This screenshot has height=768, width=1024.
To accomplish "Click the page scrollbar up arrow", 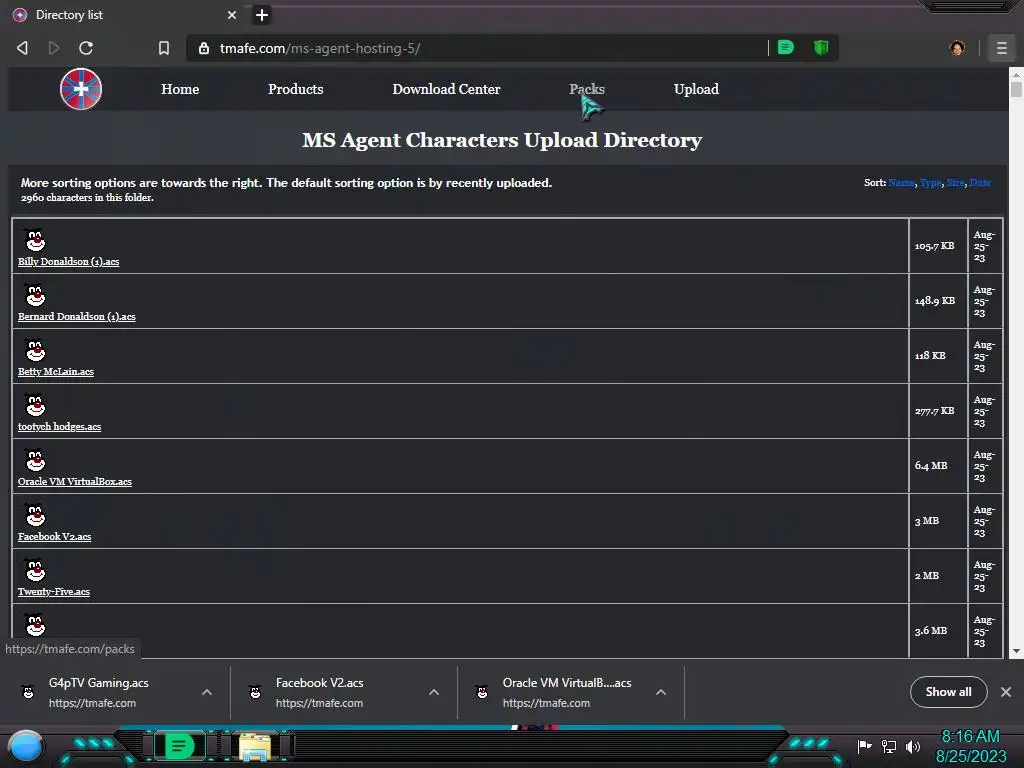I will tap(1016, 72).
